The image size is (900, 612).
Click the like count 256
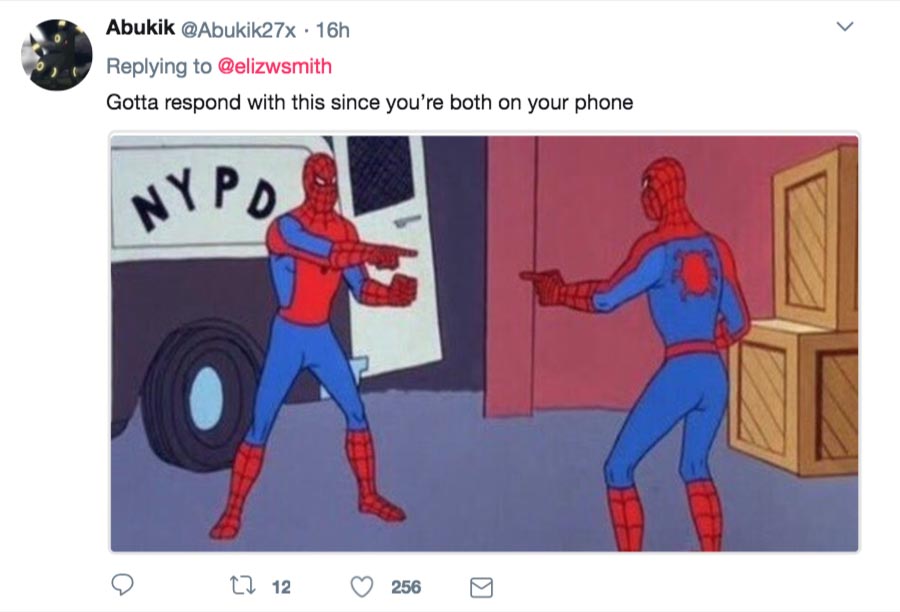[x=406, y=587]
